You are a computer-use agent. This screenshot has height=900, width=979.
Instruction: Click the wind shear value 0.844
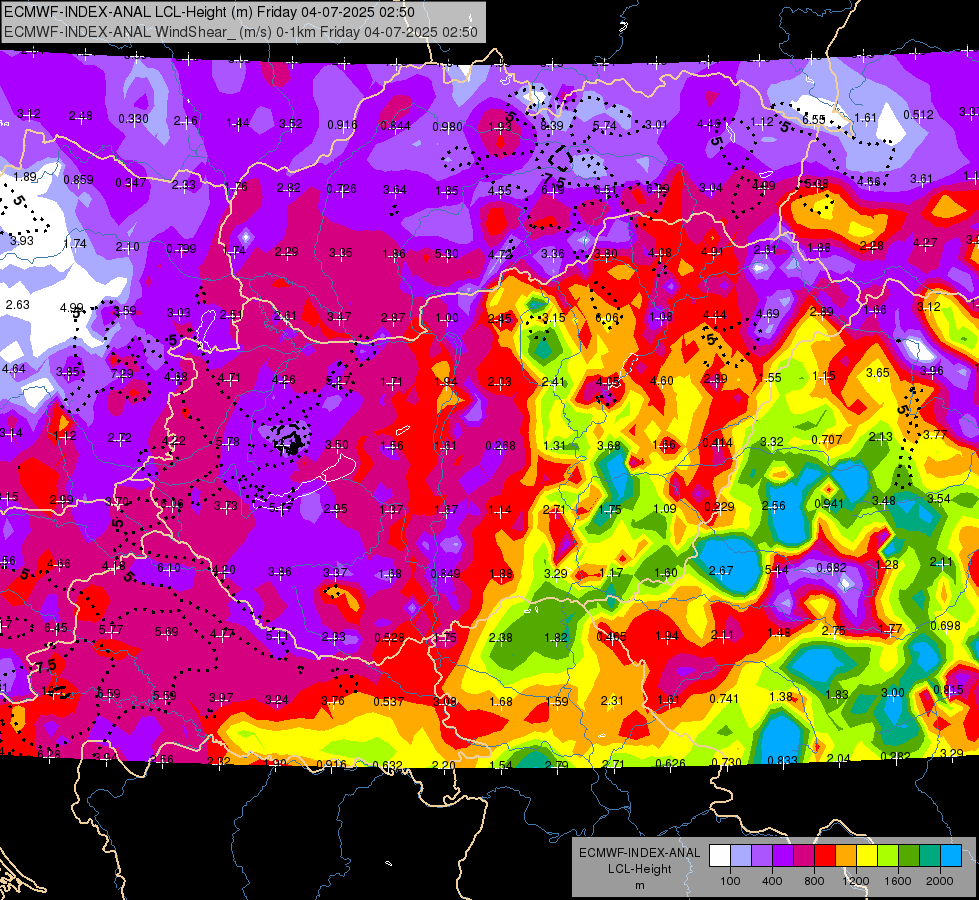[395, 126]
